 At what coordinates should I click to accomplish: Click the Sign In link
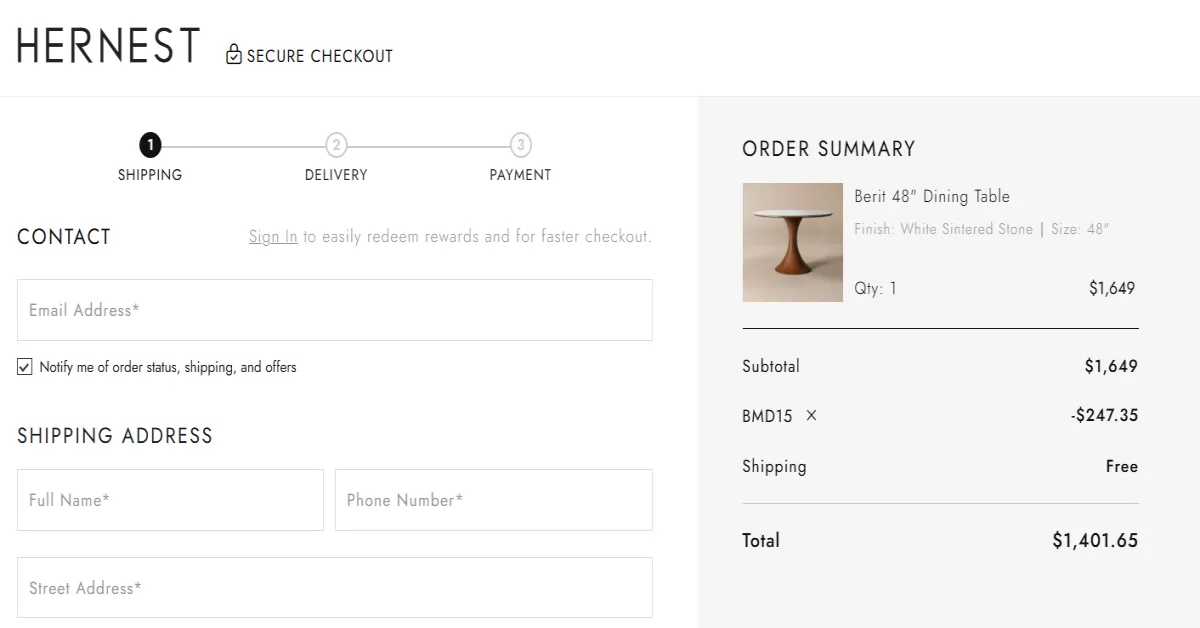click(x=272, y=236)
